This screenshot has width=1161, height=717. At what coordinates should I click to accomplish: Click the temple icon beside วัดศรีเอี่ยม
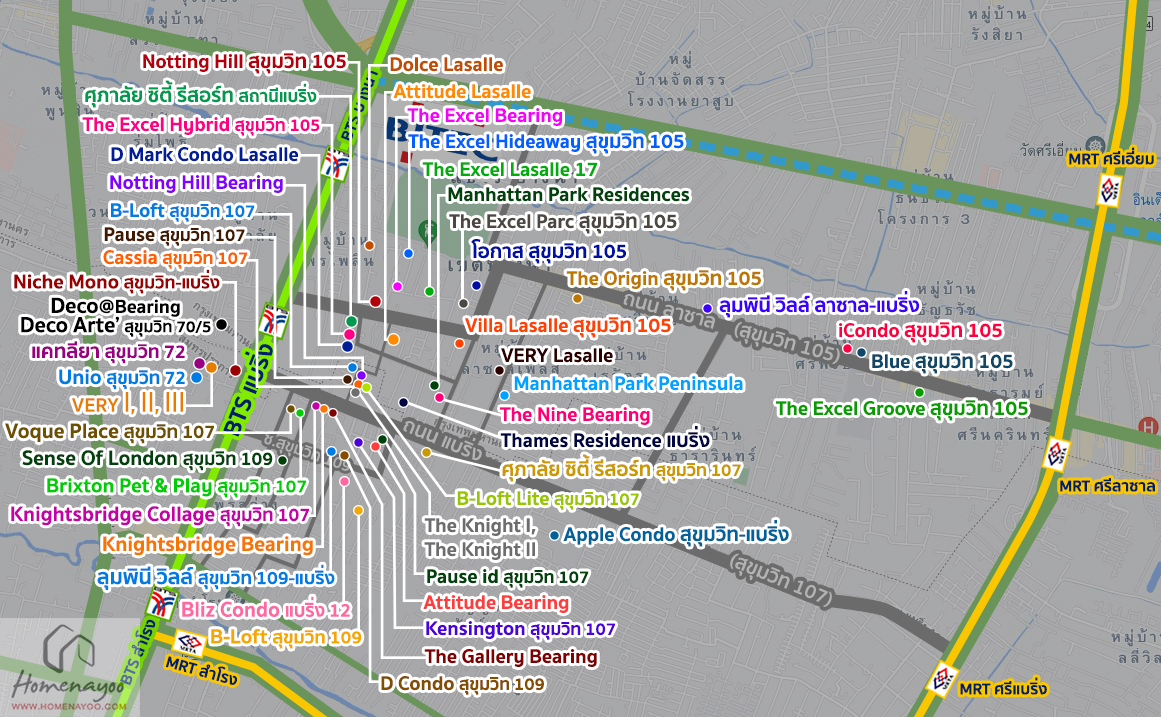click(1094, 144)
